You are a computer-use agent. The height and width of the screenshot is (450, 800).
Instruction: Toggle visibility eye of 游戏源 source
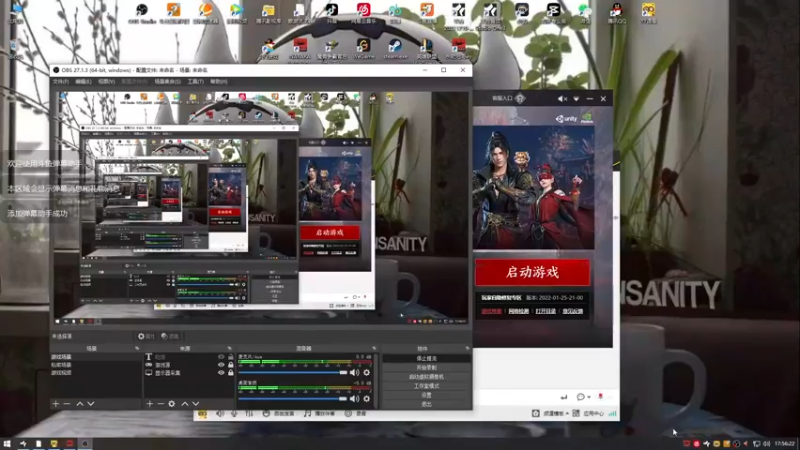click(221, 365)
